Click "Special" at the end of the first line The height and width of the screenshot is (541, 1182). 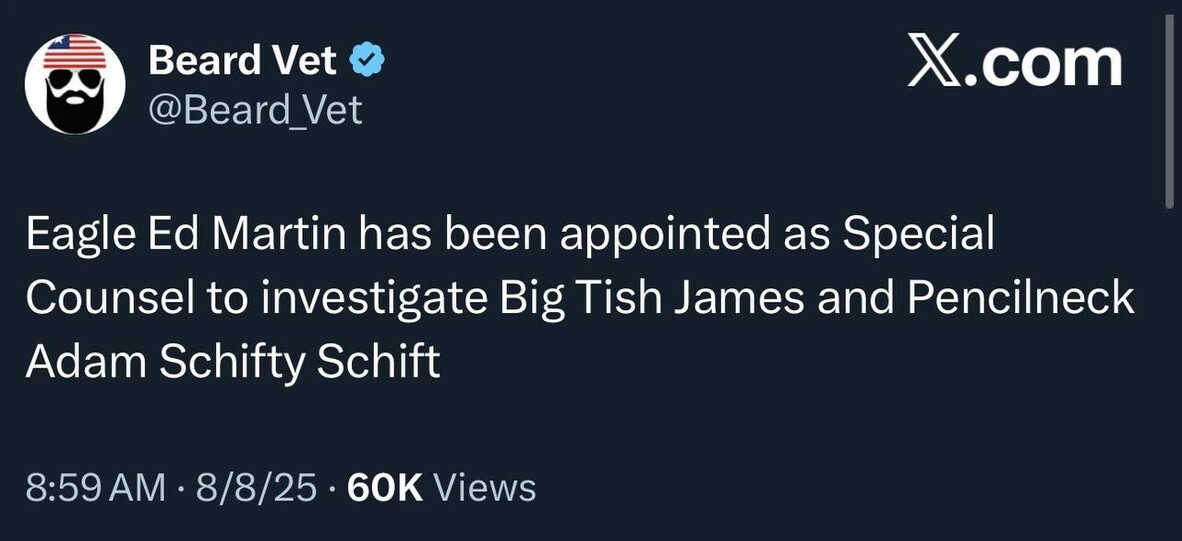920,235
